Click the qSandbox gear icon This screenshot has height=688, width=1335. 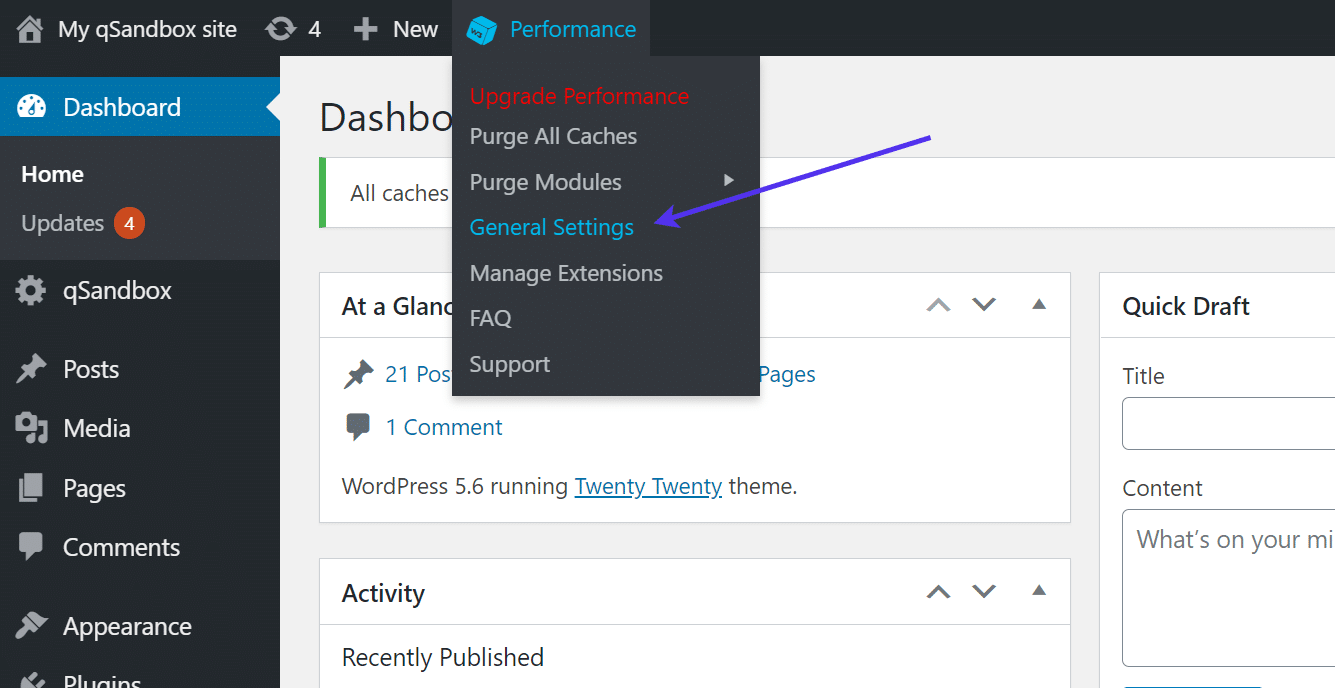click(x=31, y=291)
